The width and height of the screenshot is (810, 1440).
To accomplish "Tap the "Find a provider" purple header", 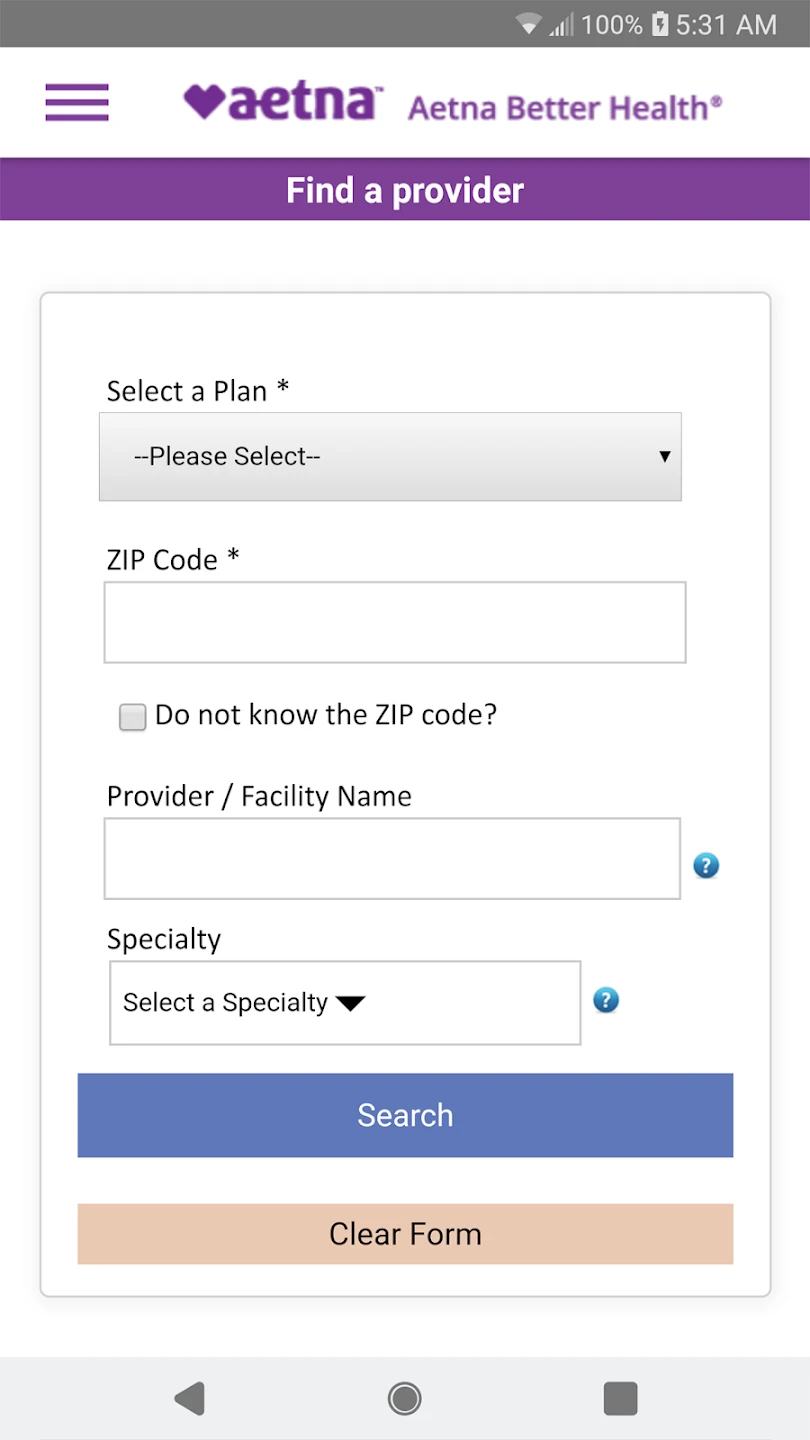I will (405, 190).
